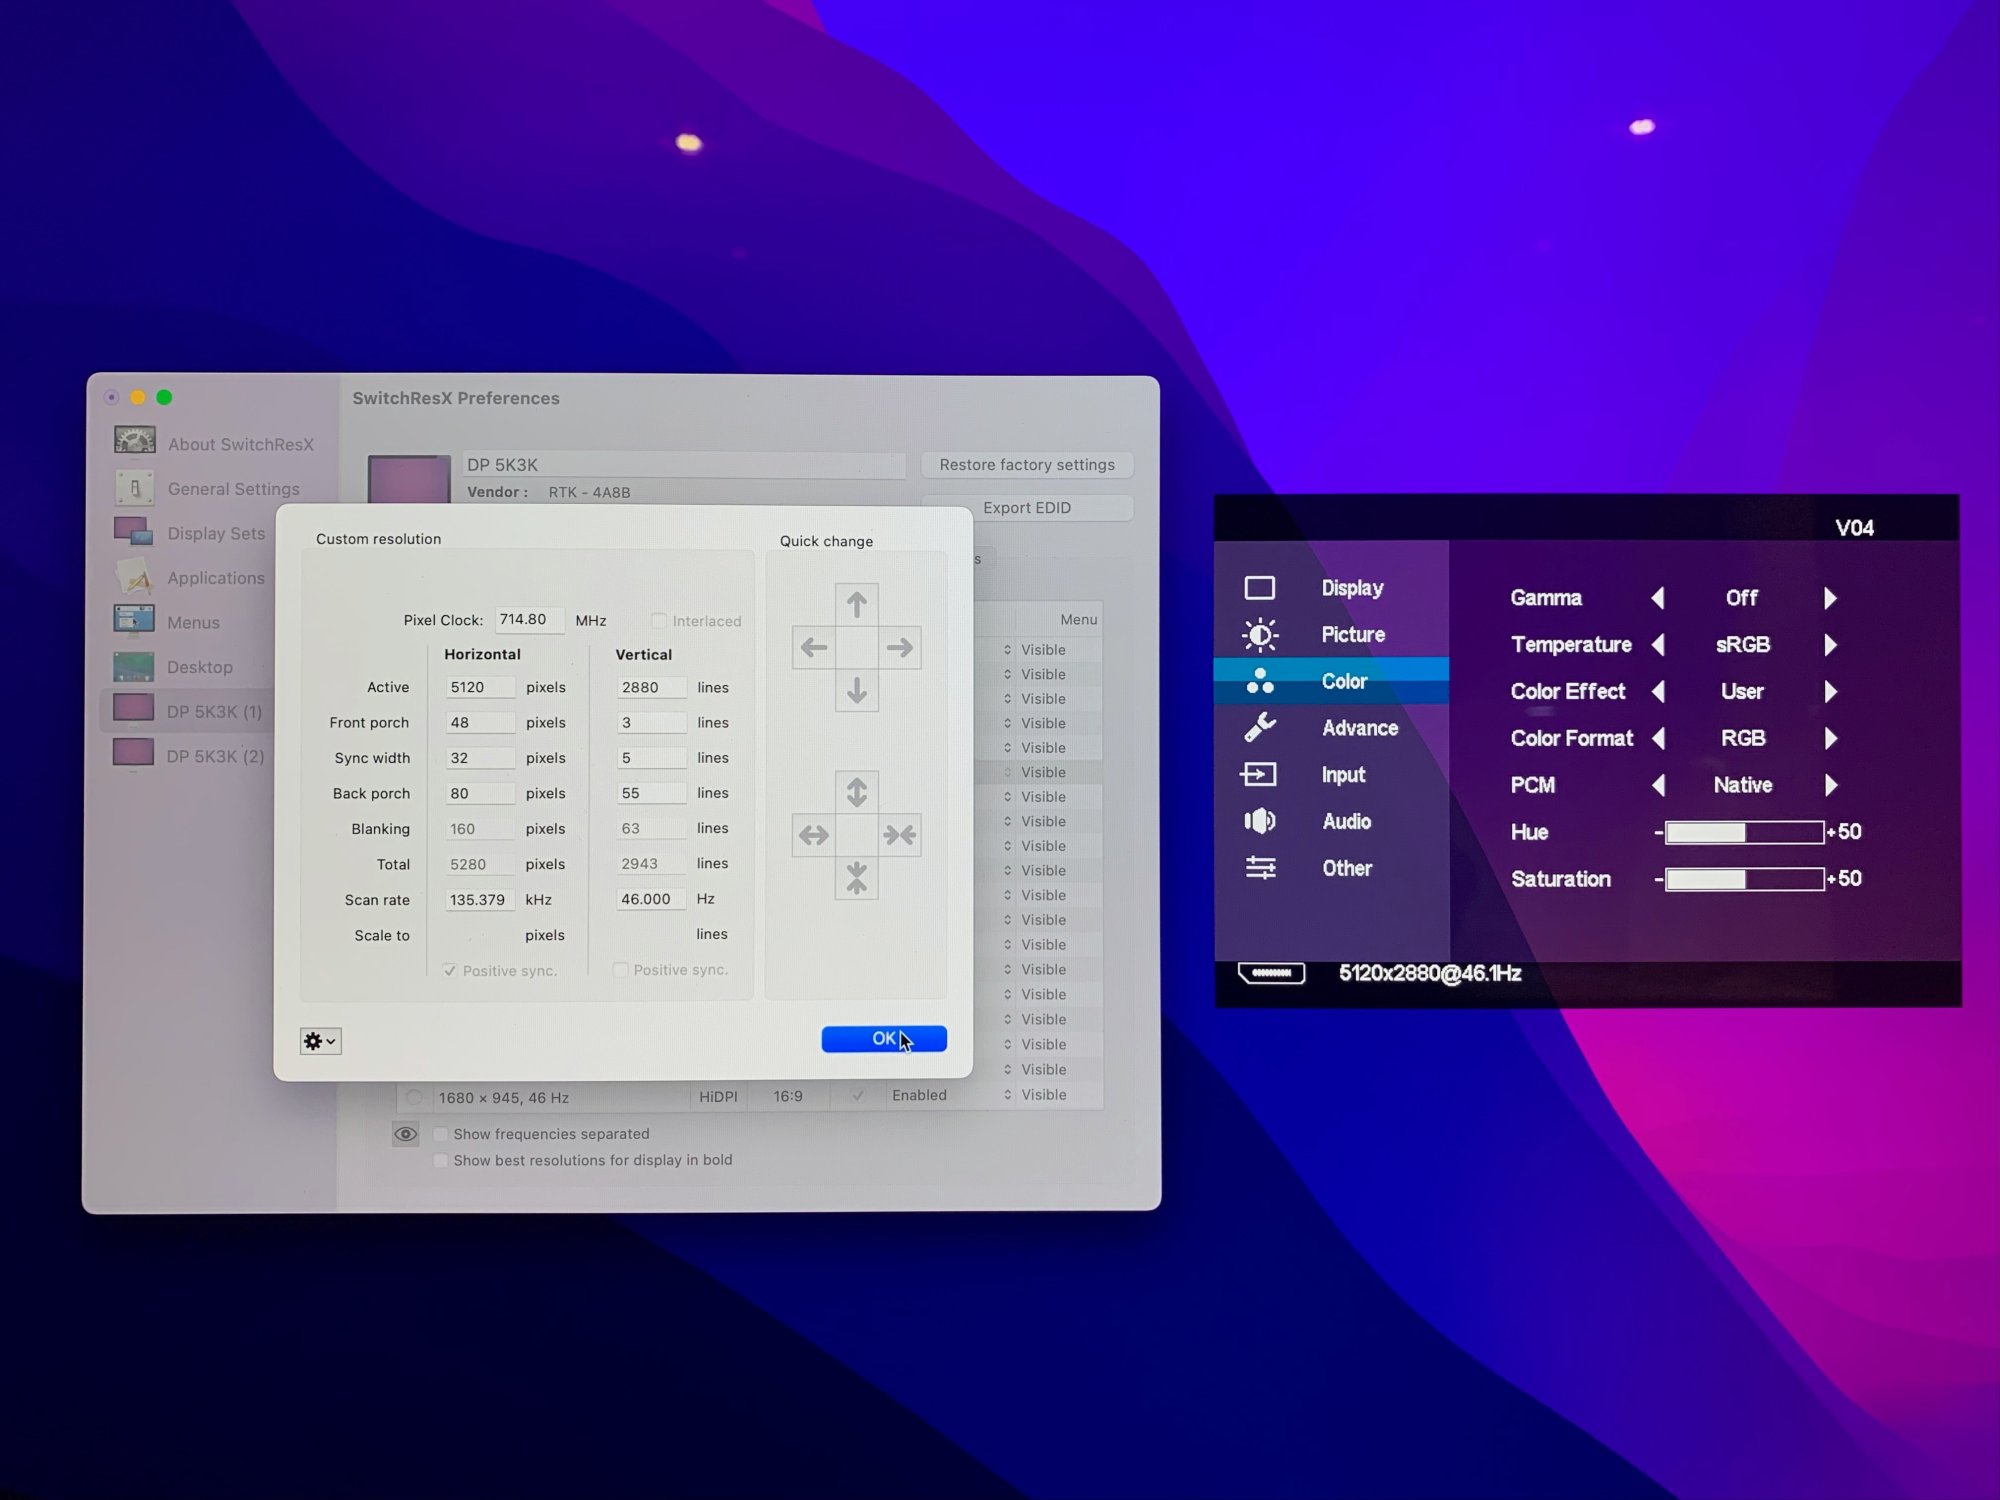Click the horizontal shrink arrows icon
The image size is (2000, 1500).
tap(899, 835)
